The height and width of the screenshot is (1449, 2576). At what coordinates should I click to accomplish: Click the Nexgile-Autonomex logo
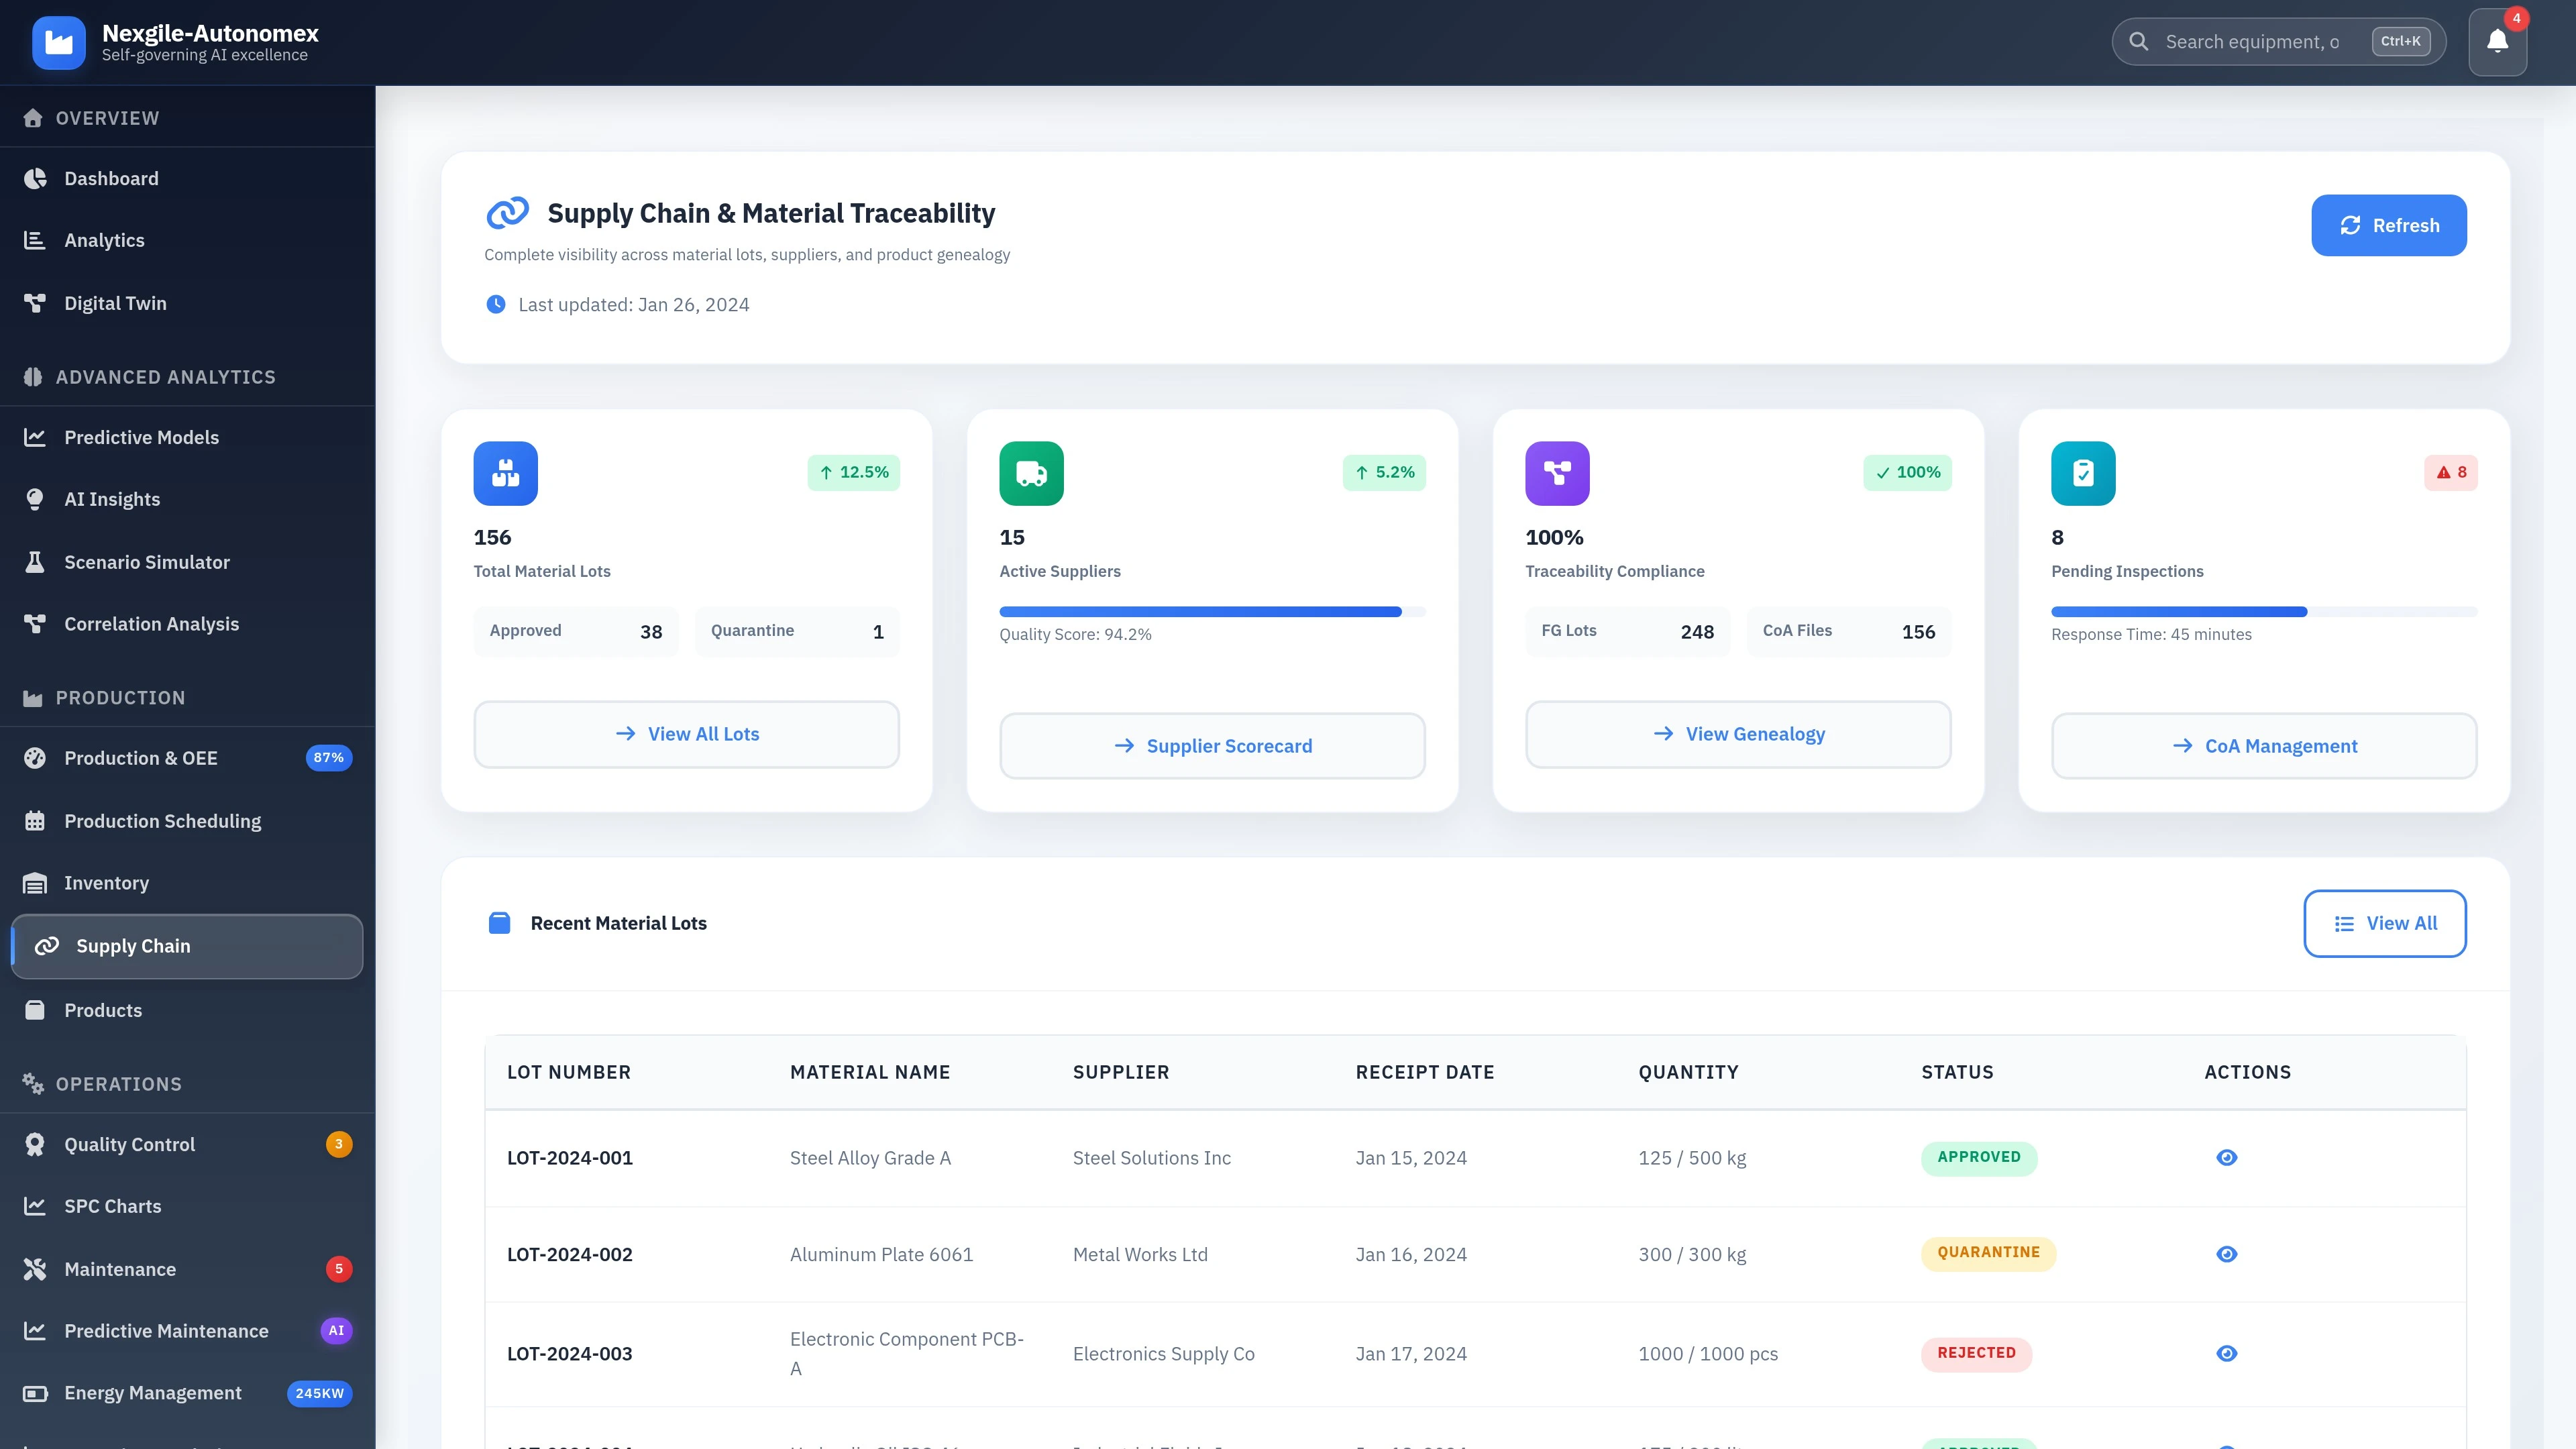click(59, 42)
